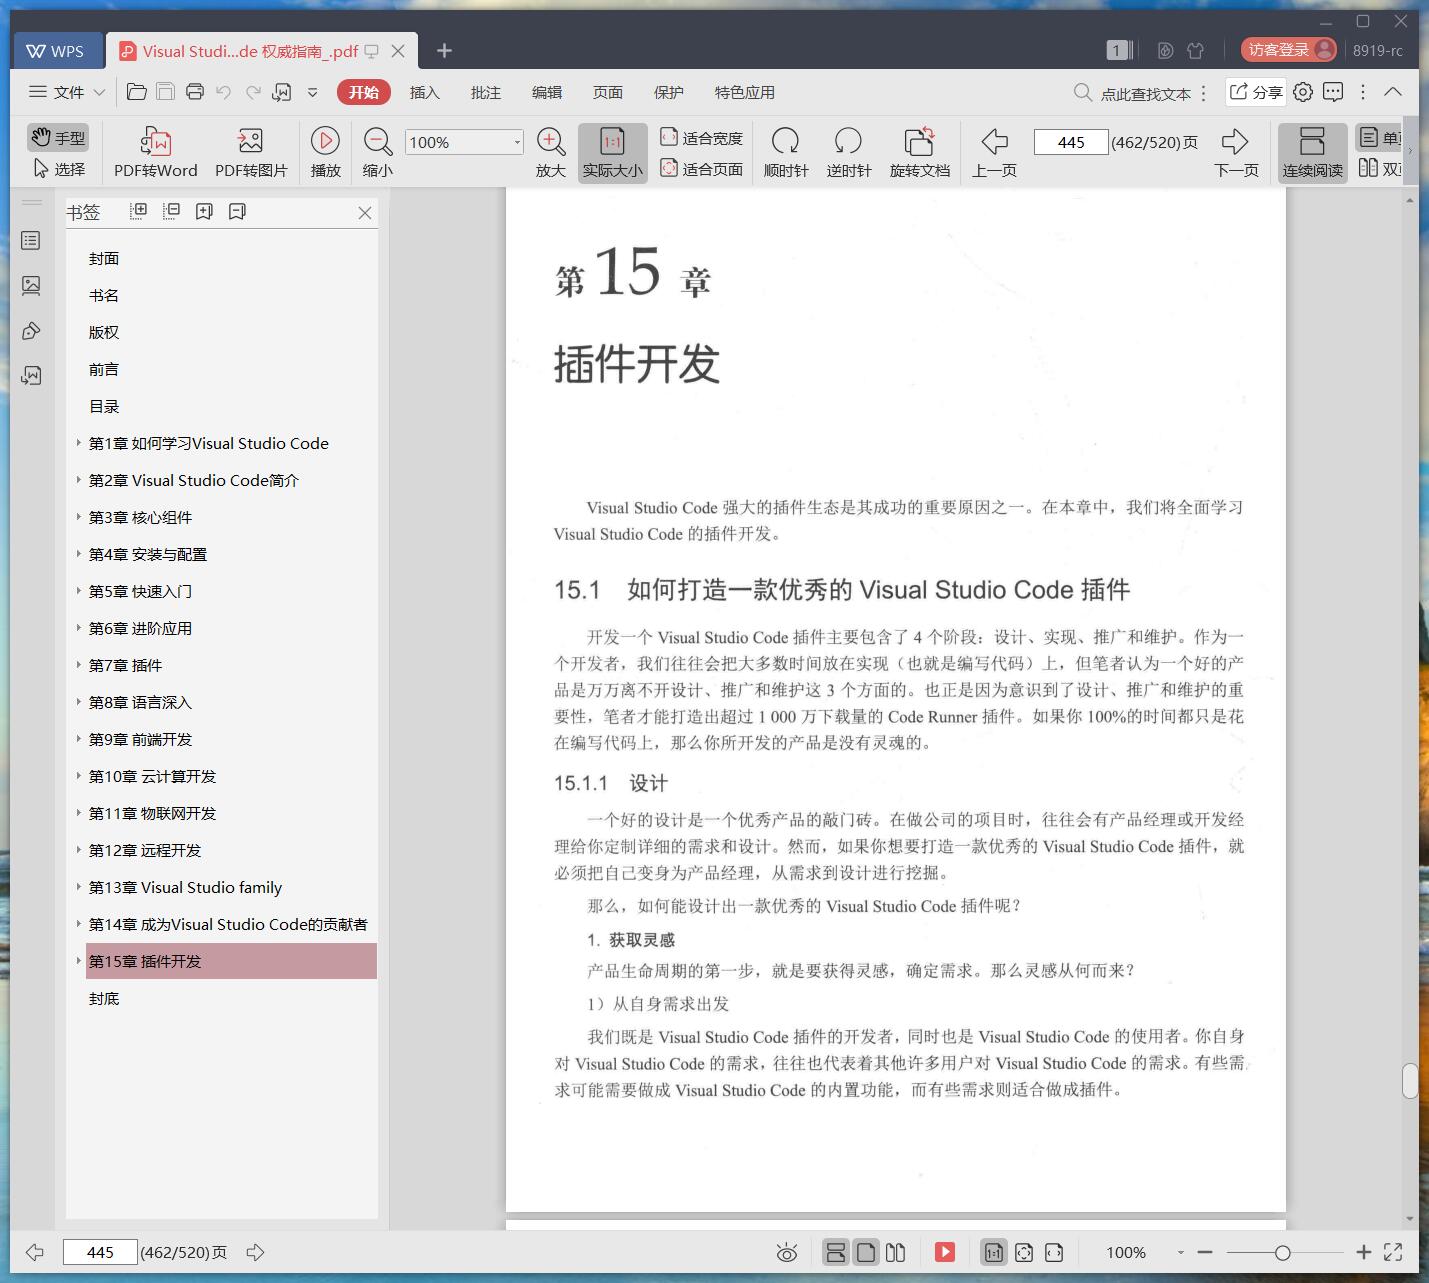Switch to hand tool (手型)

click(x=58, y=137)
